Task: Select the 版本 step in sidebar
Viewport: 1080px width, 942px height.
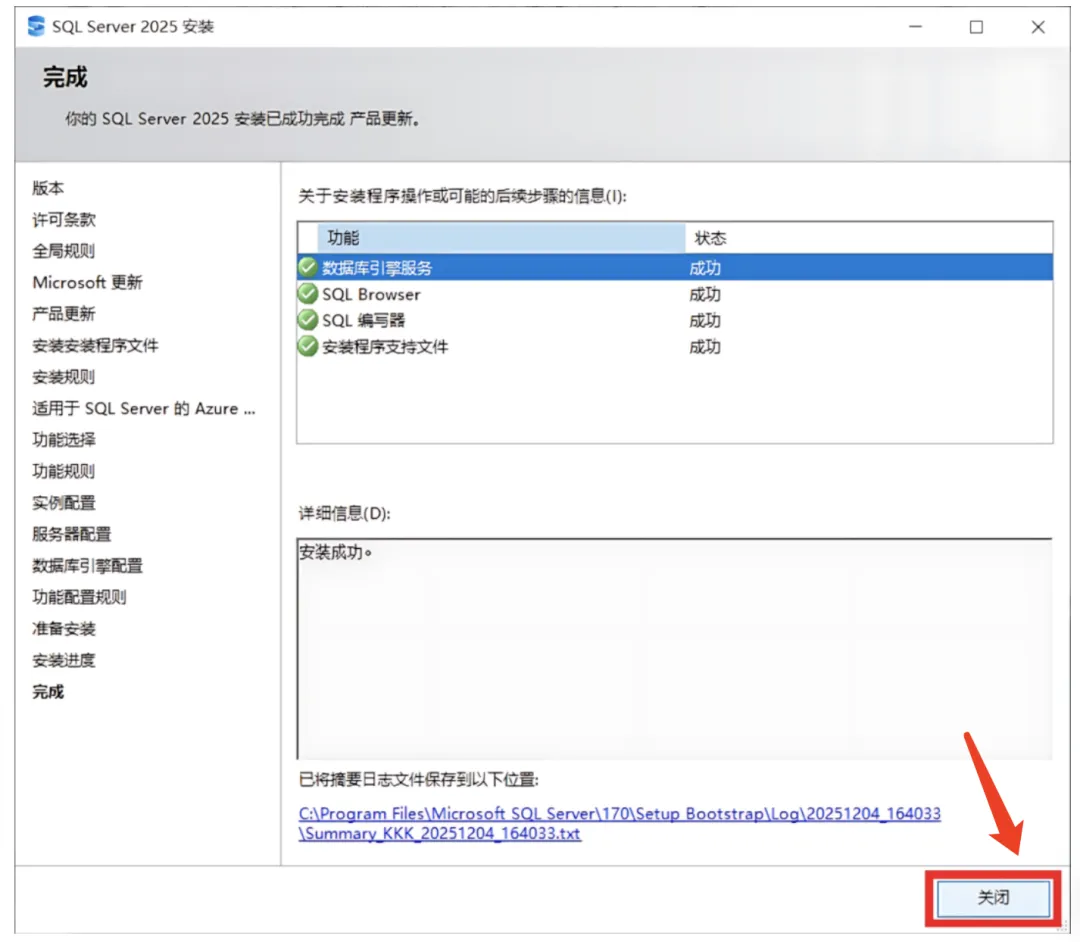Action: [48, 188]
